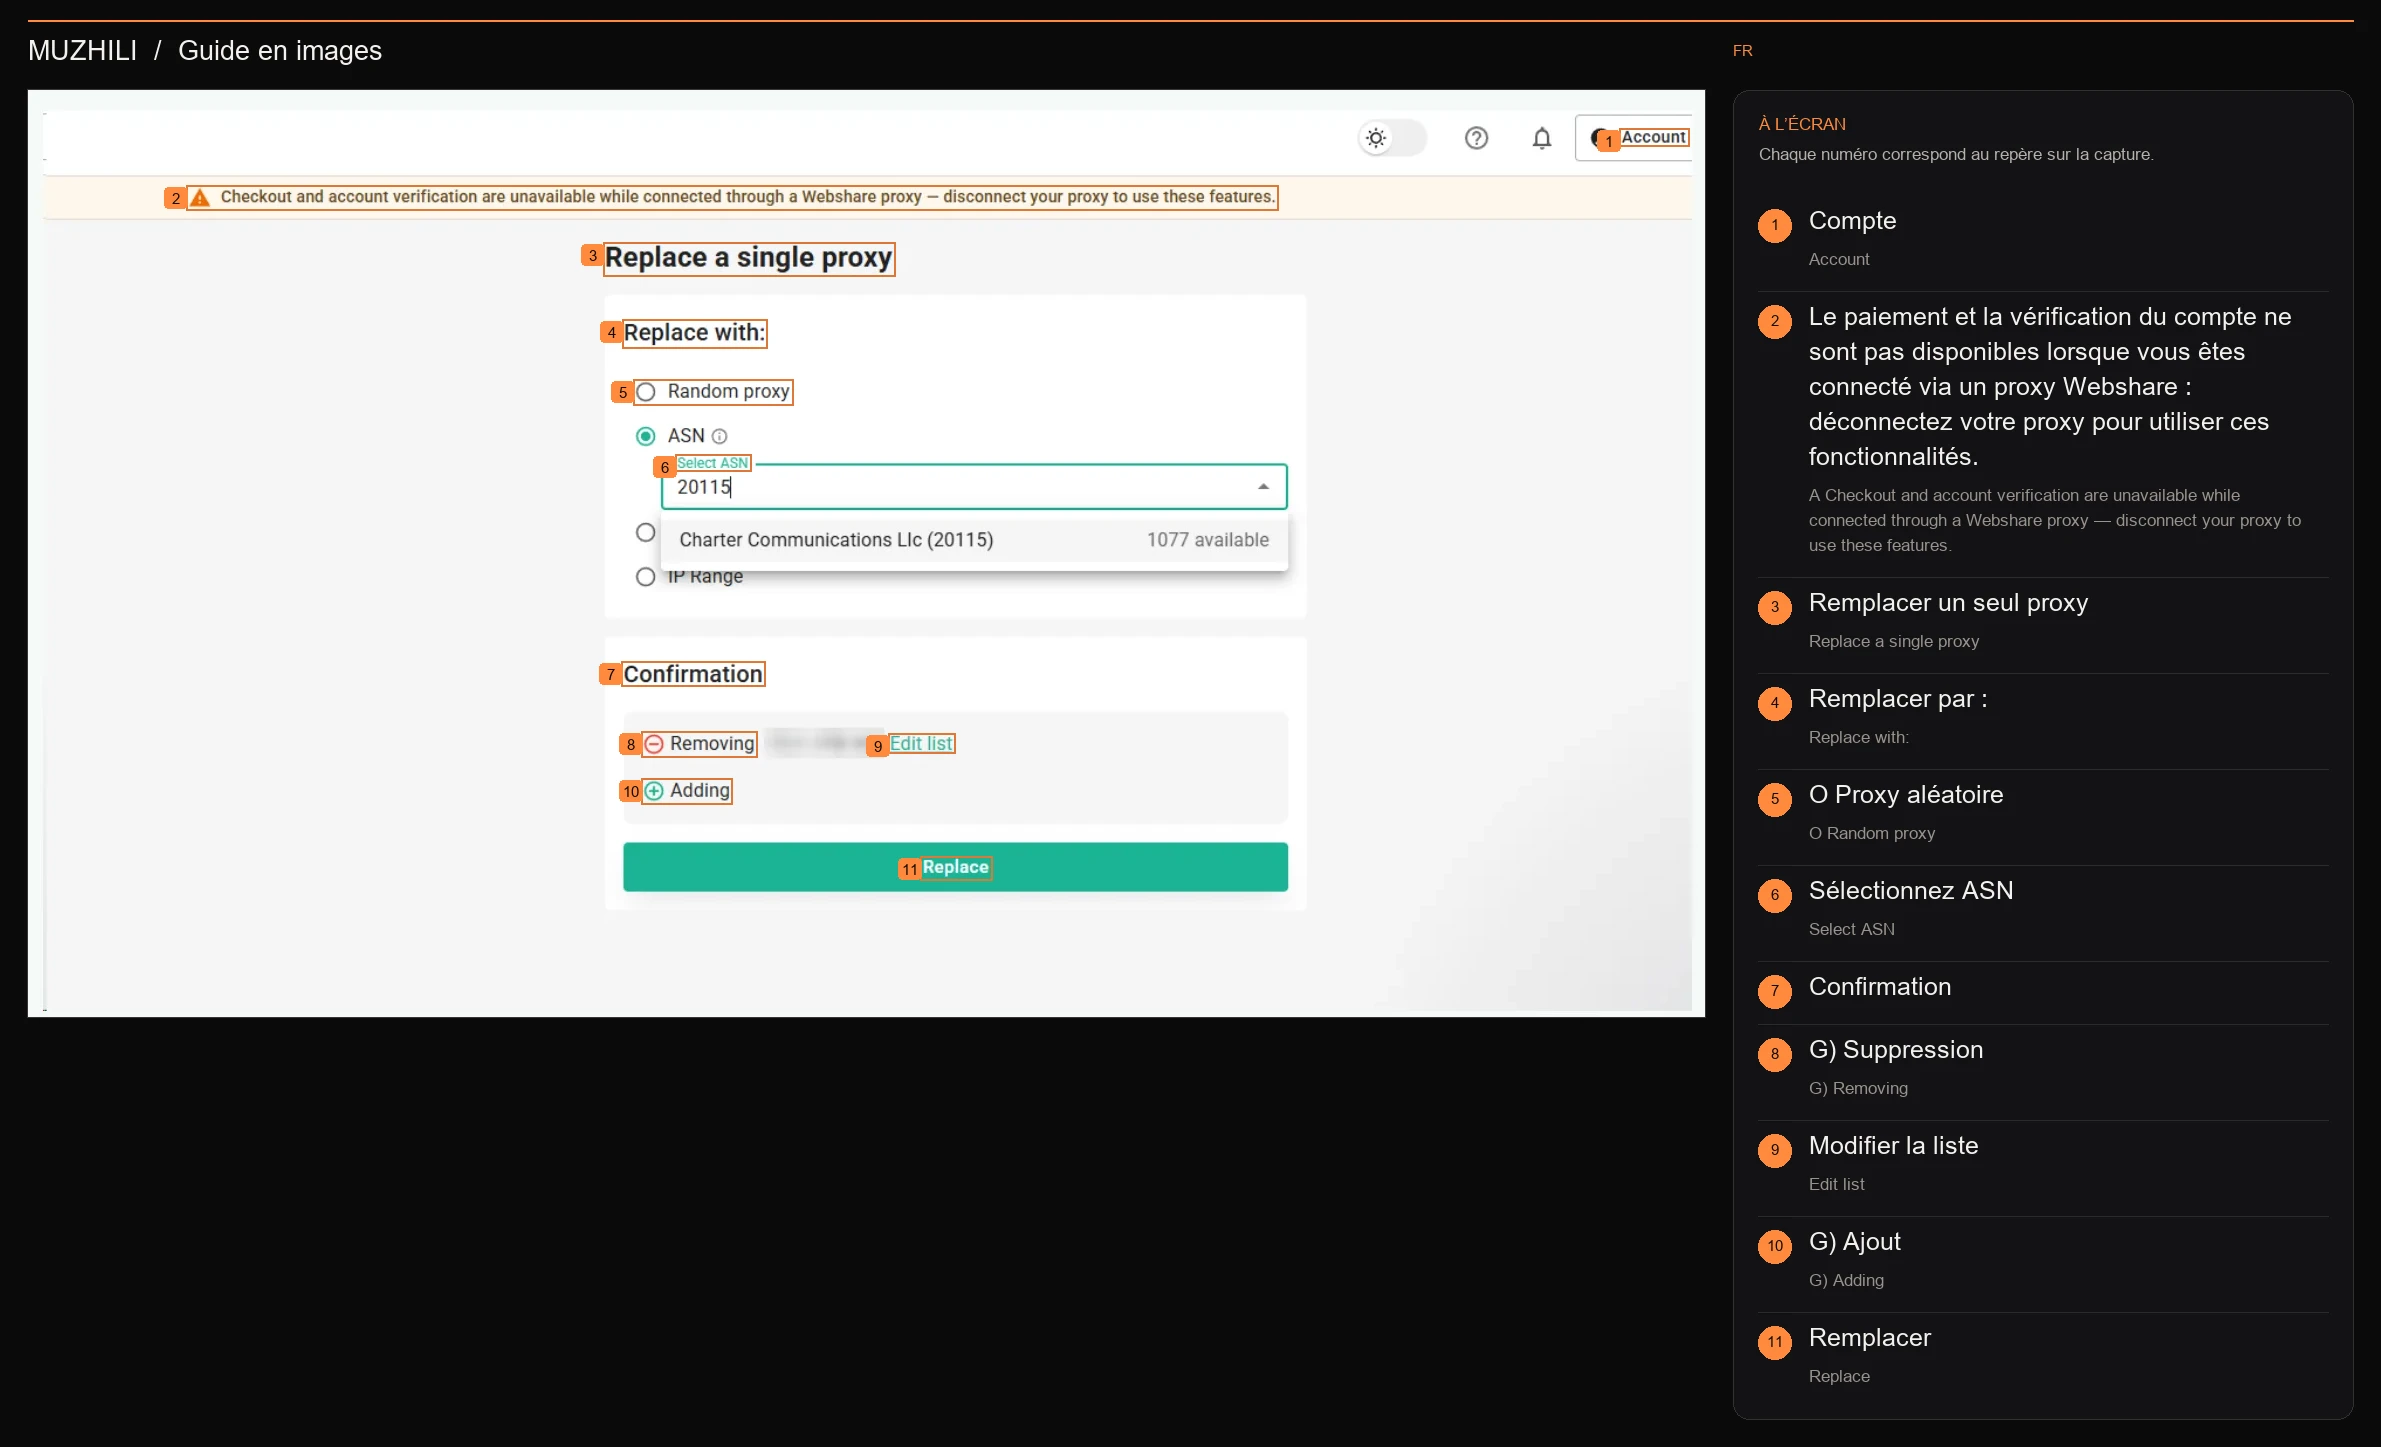Select the ASN radio option
Image resolution: width=2381 pixels, height=1447 pixels.
tap(646, 436)
